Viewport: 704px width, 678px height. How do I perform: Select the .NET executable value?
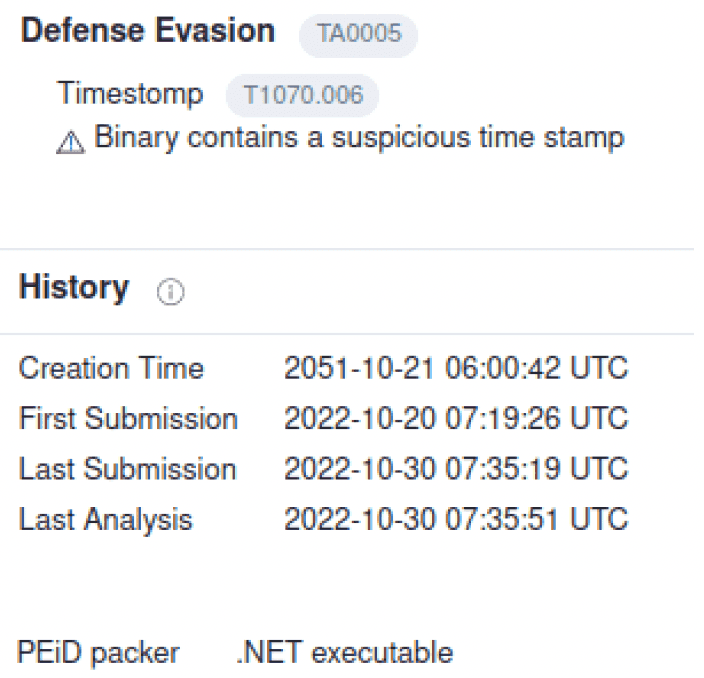point(342,653)
